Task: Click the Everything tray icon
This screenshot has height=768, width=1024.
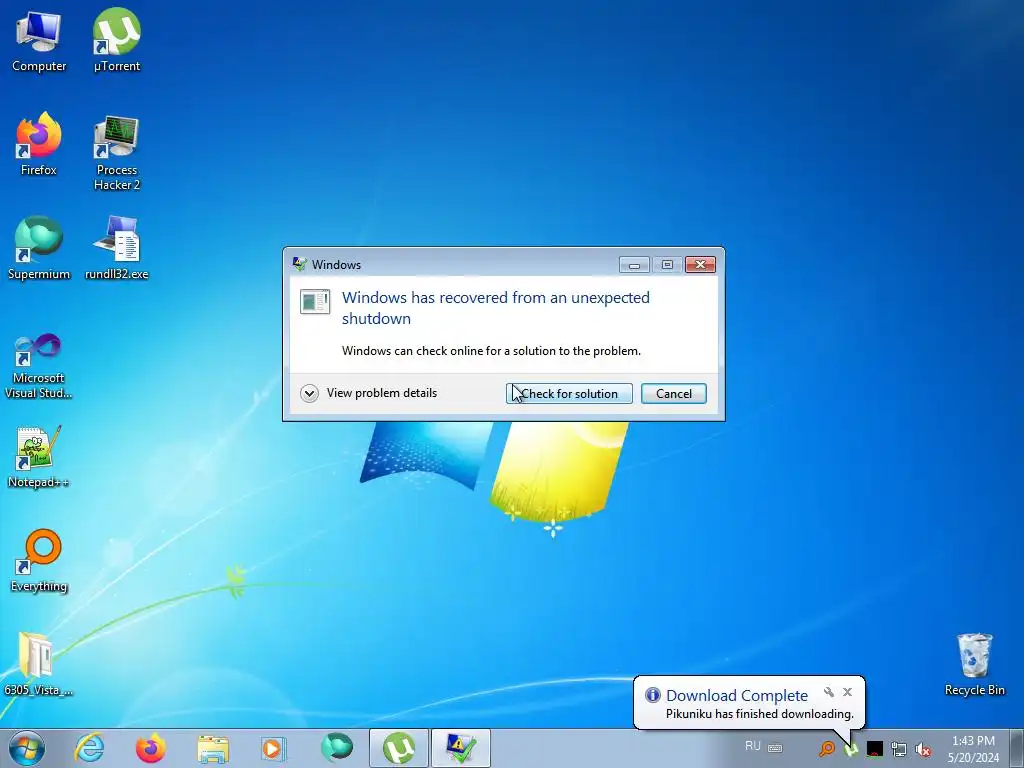Action: point(827,748)
